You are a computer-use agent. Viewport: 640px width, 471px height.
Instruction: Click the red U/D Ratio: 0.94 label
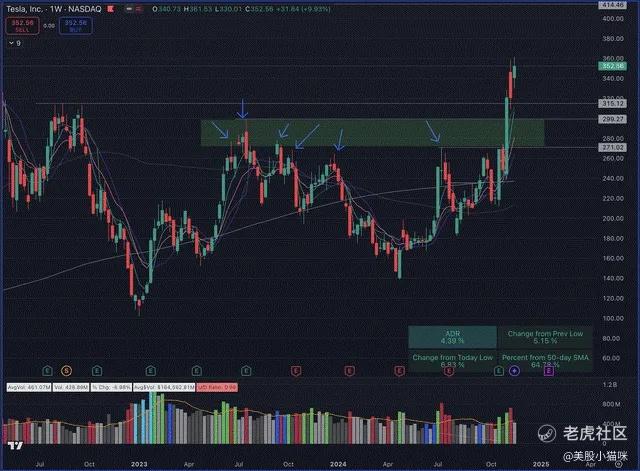(x=217, y=387)
